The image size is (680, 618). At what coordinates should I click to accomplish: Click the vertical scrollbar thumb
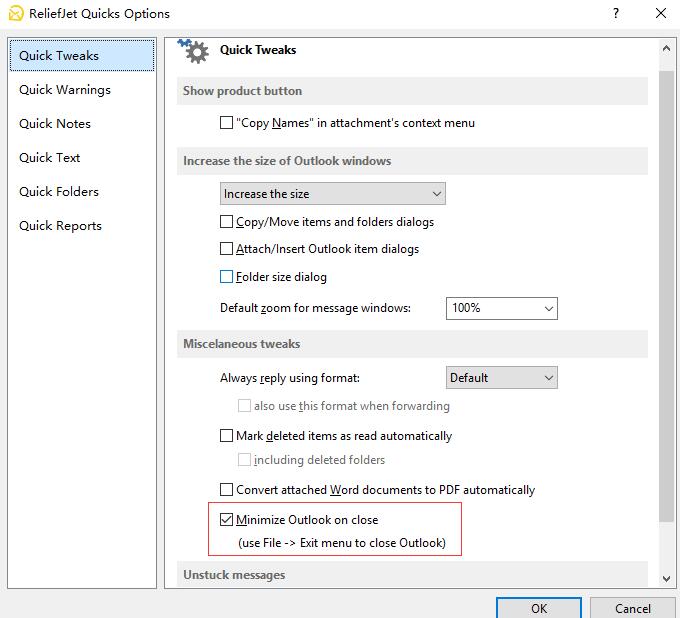pos(666,296)
